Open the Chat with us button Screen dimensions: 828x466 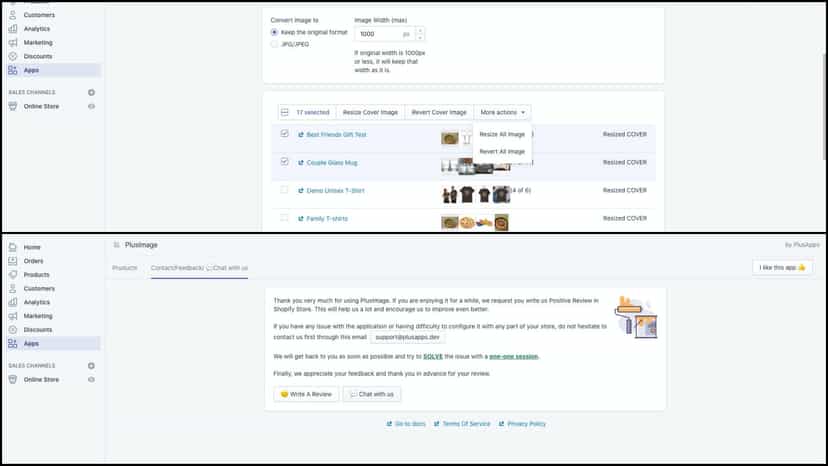point(372,394)
